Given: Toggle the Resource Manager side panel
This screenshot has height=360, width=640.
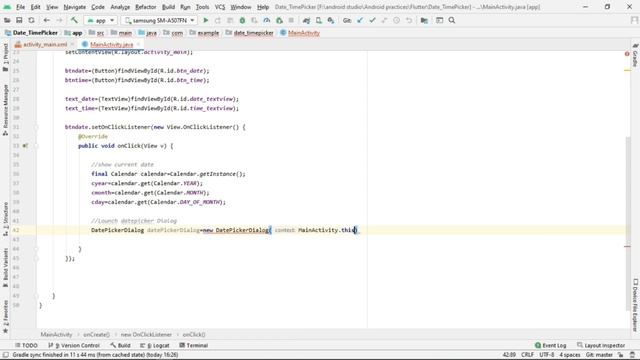Looking at the screenshot, I should point(5,110).
